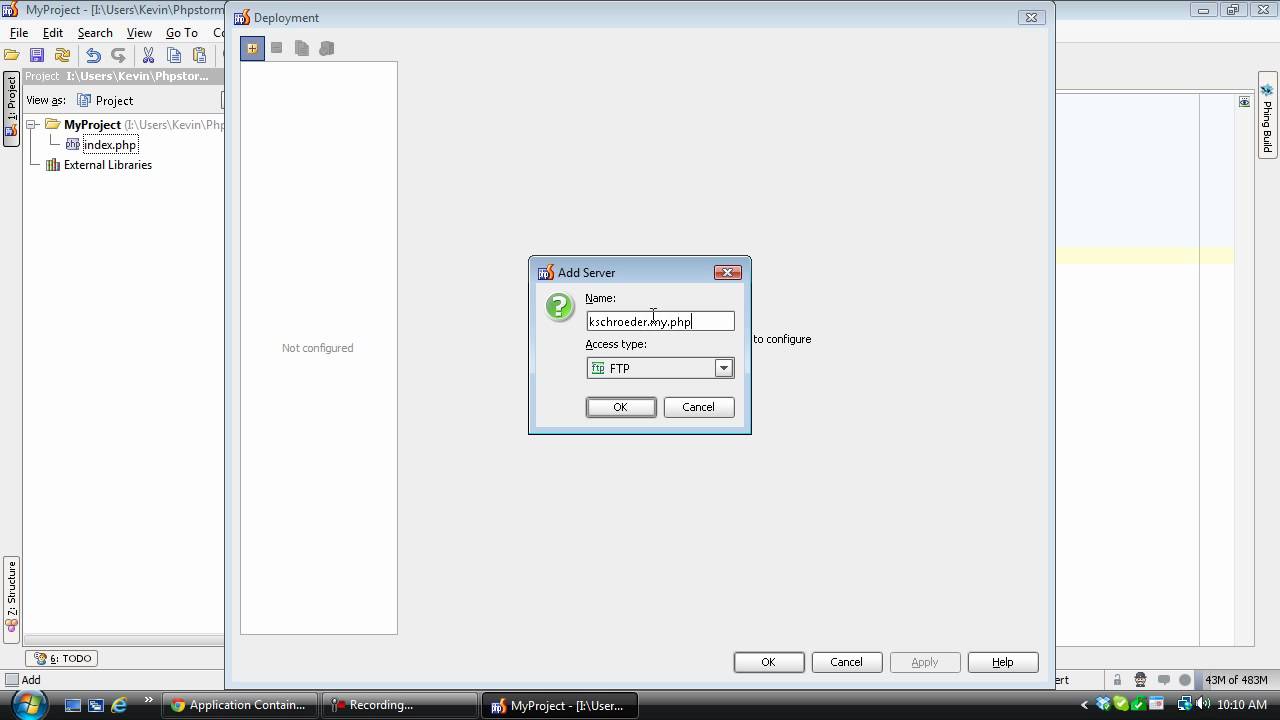Image resolution: width=1280 pixels, height=720 pixels.
Task: Click the lock icon in PhpStorm status bar
Action: coord(1117,680)
